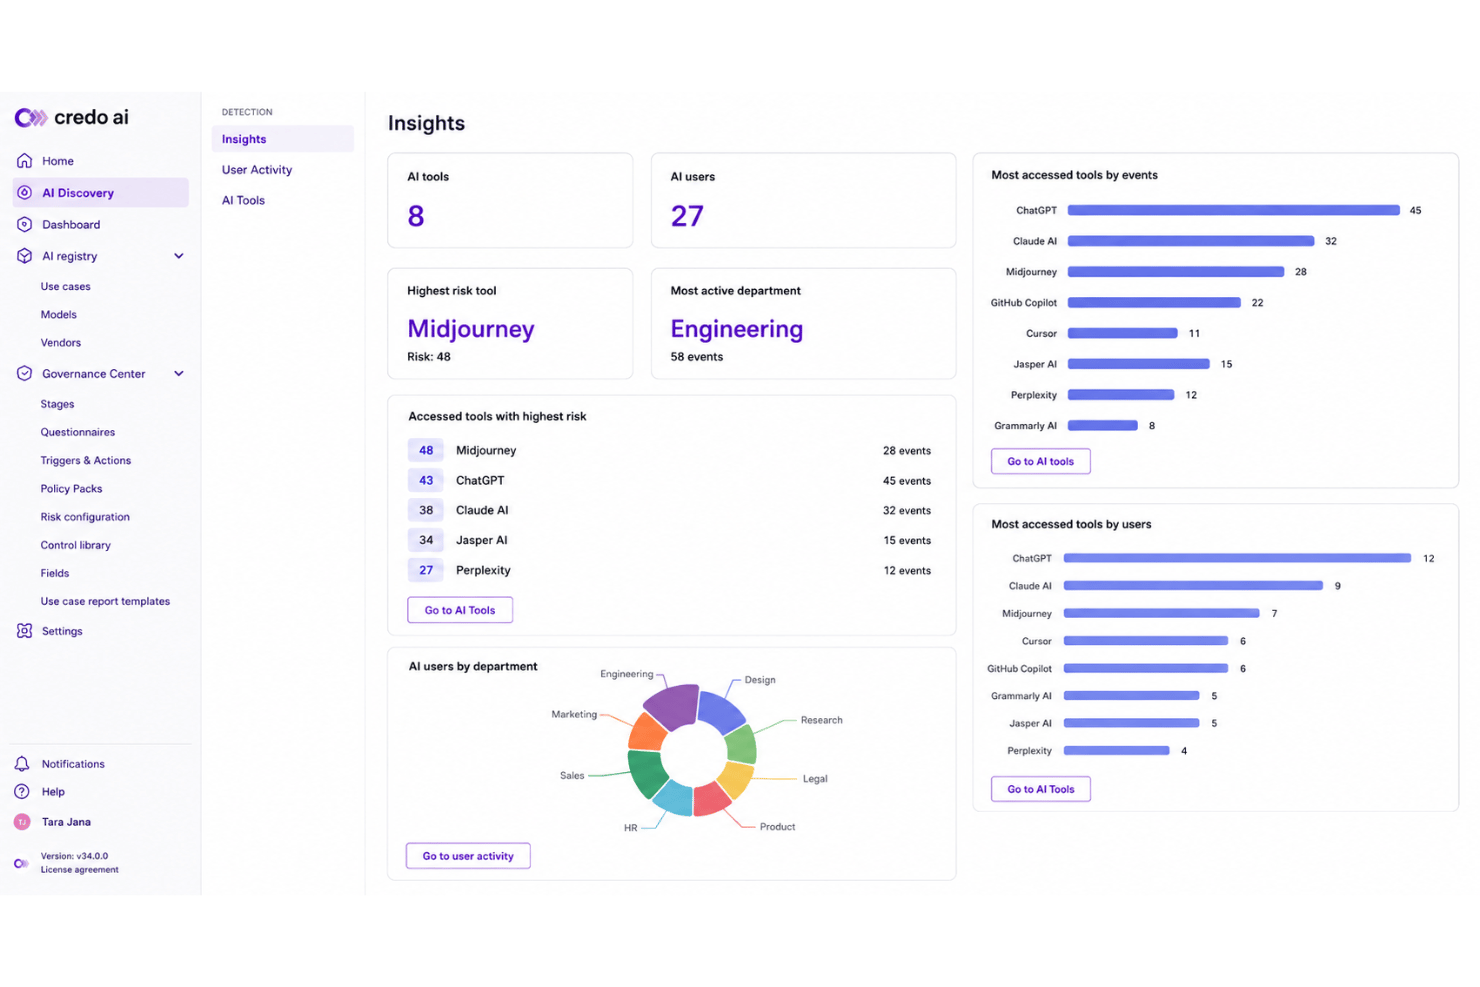The image size is (1480, 987).
Task: Click the Claude AI row in highest risk list
Action: click(670, 511)
